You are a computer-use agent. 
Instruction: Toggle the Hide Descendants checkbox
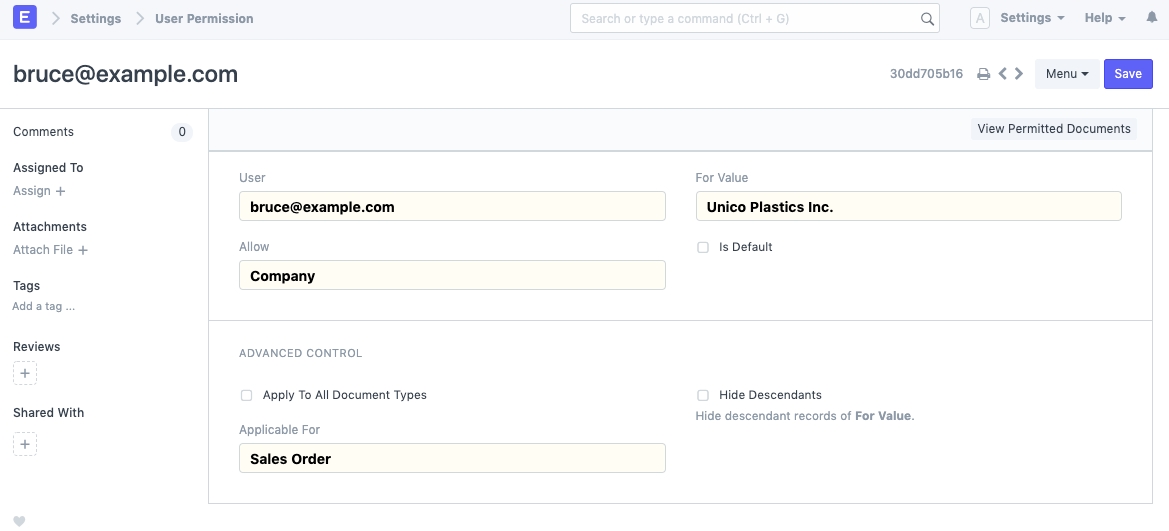[x=703, y=395]
